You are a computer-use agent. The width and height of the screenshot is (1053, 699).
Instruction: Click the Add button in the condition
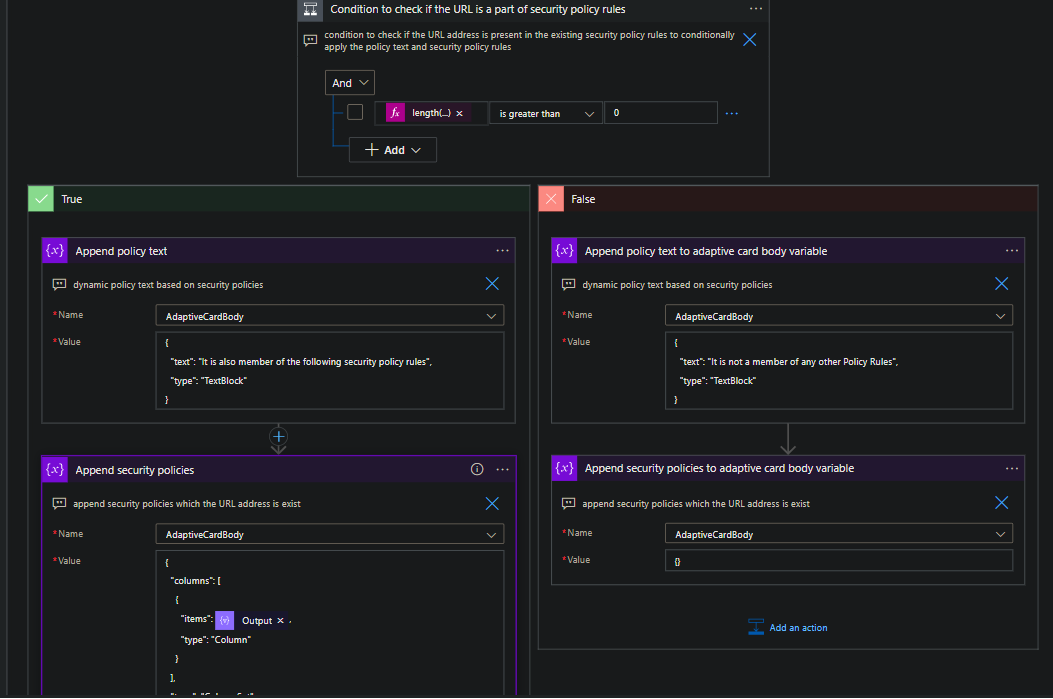(x=393, y=150)
